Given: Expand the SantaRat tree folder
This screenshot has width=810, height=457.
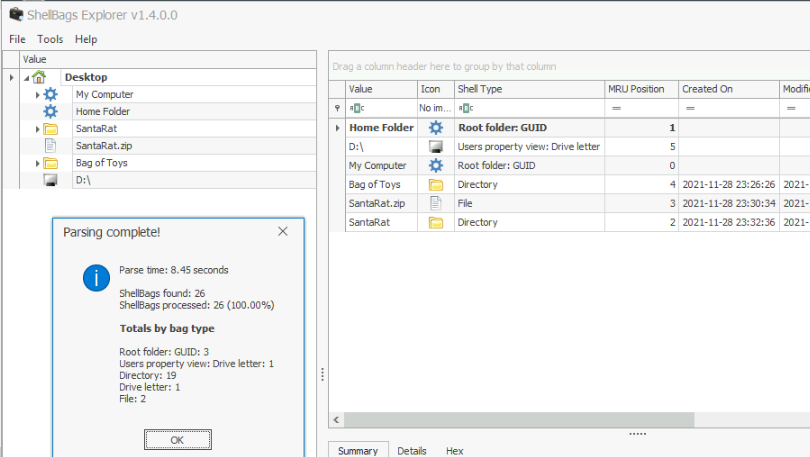Looking at the screenshot, I should 37,129.
